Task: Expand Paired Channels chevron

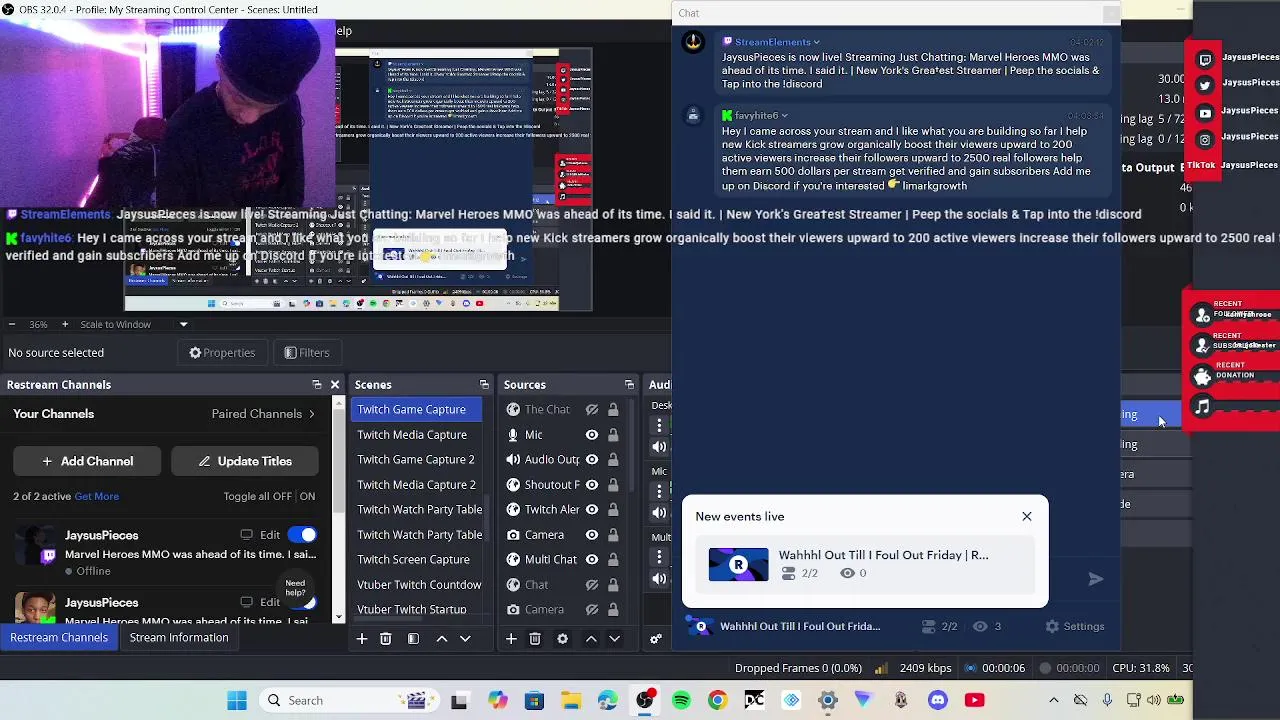Action: tap(311, 414)
